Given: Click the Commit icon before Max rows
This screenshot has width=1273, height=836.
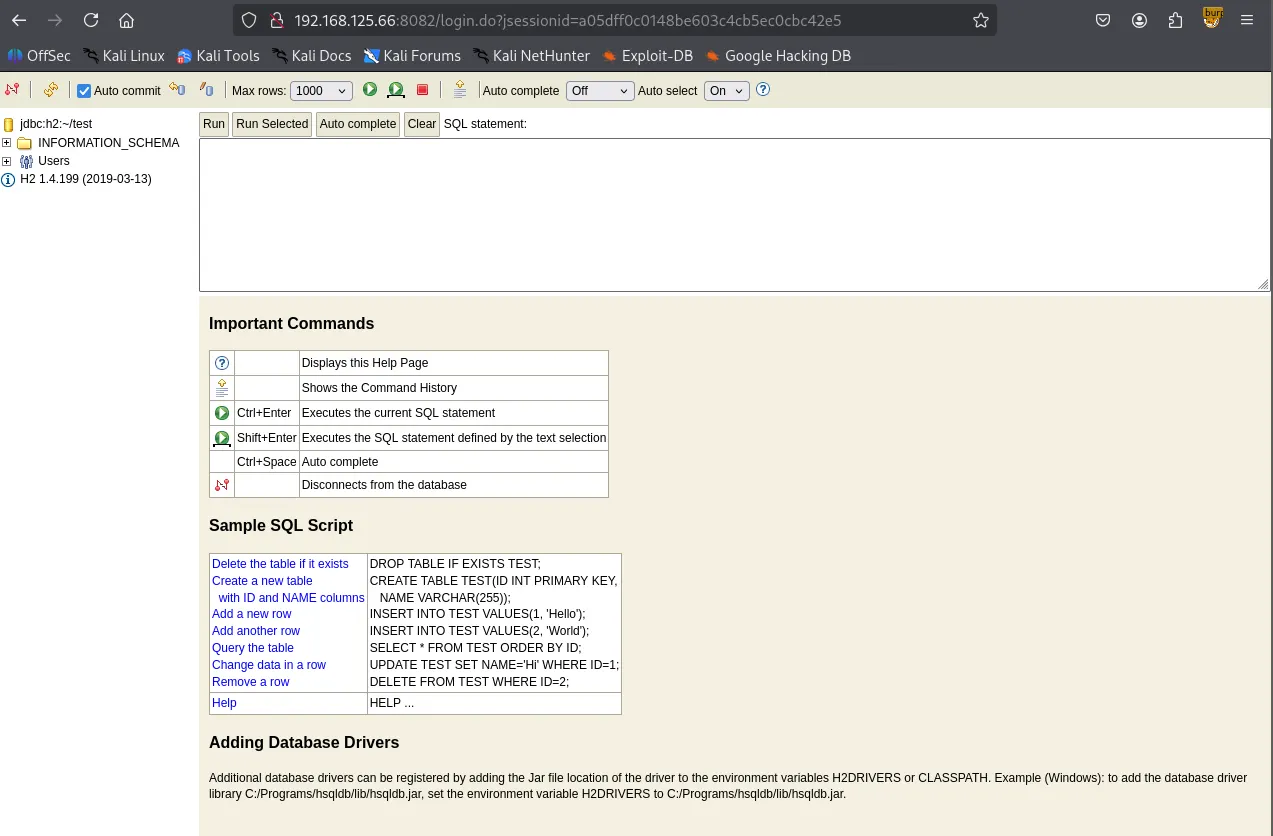Looking at the screenshot, I should point(206,90).
